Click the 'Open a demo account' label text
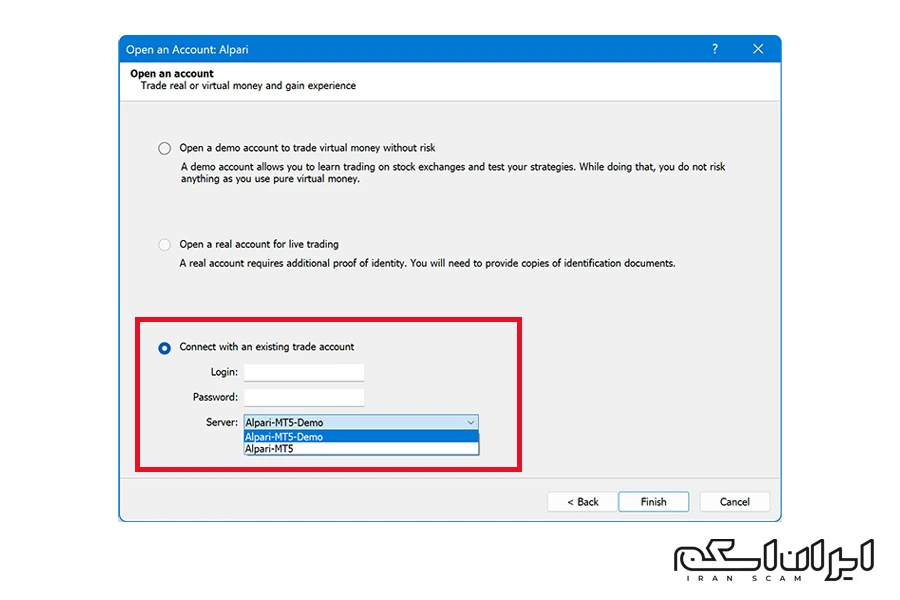Image resolution: width=900 pixels, height=600 pixels. [307, 148]
